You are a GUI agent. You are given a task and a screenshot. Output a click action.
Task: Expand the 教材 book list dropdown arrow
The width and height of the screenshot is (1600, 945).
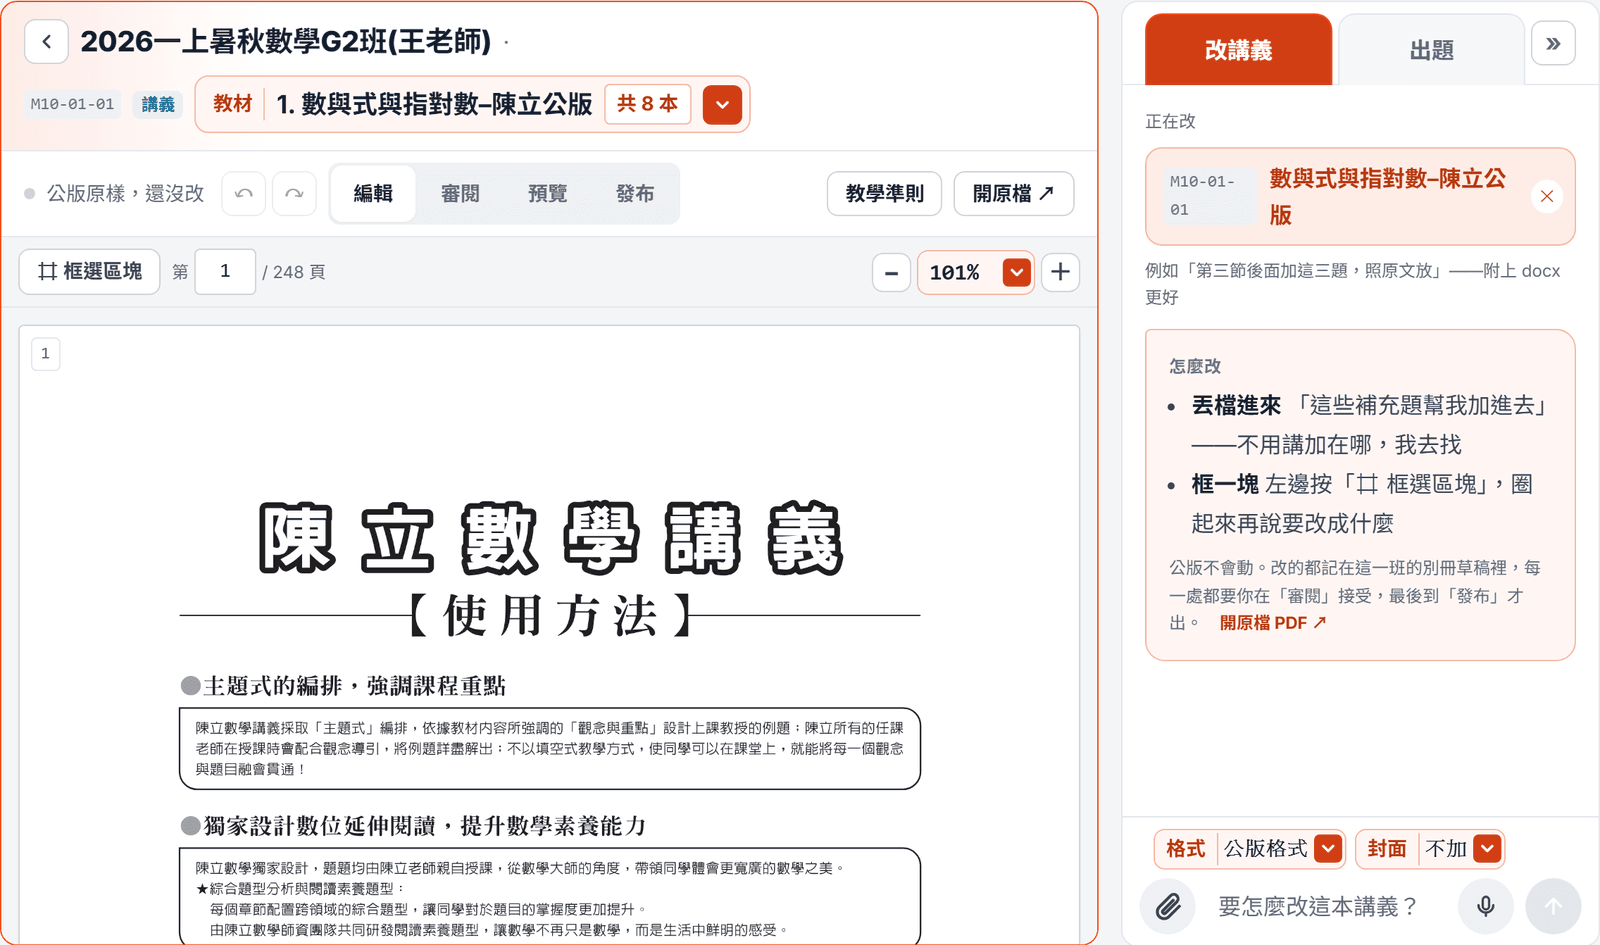coord(722,105)
